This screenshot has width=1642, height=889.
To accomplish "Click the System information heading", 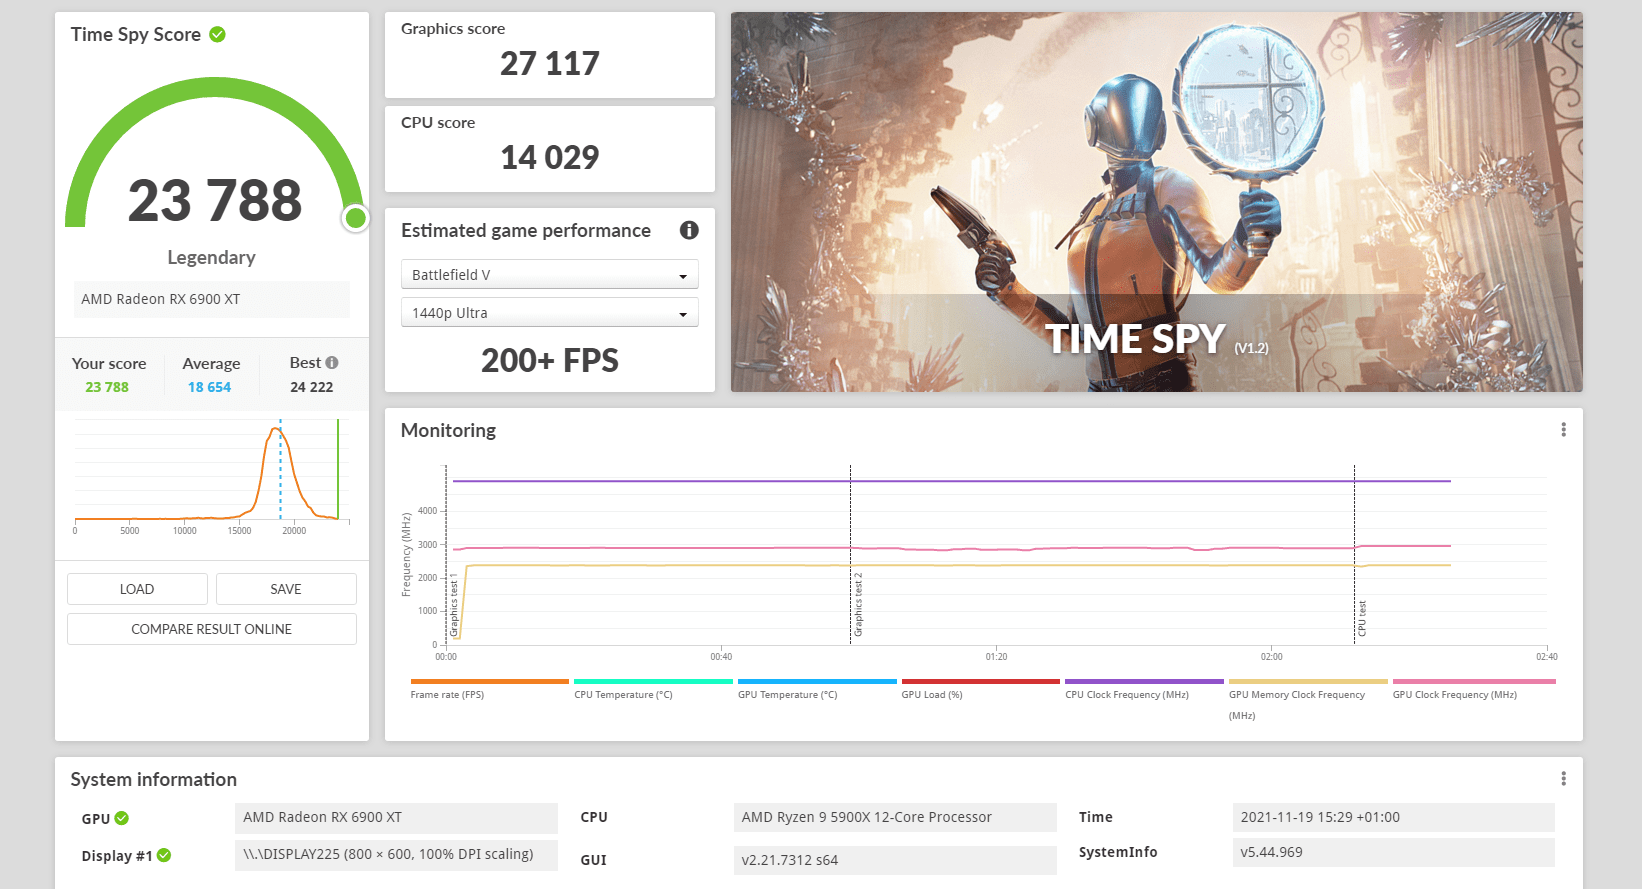I will tap(154, 779).
